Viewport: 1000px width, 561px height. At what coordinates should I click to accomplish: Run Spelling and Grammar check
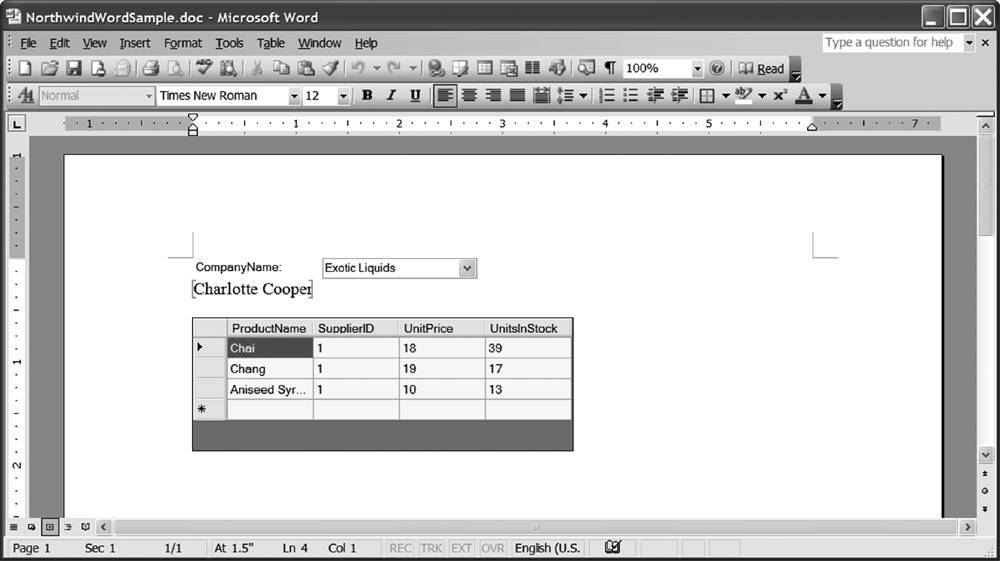(203, 68)
